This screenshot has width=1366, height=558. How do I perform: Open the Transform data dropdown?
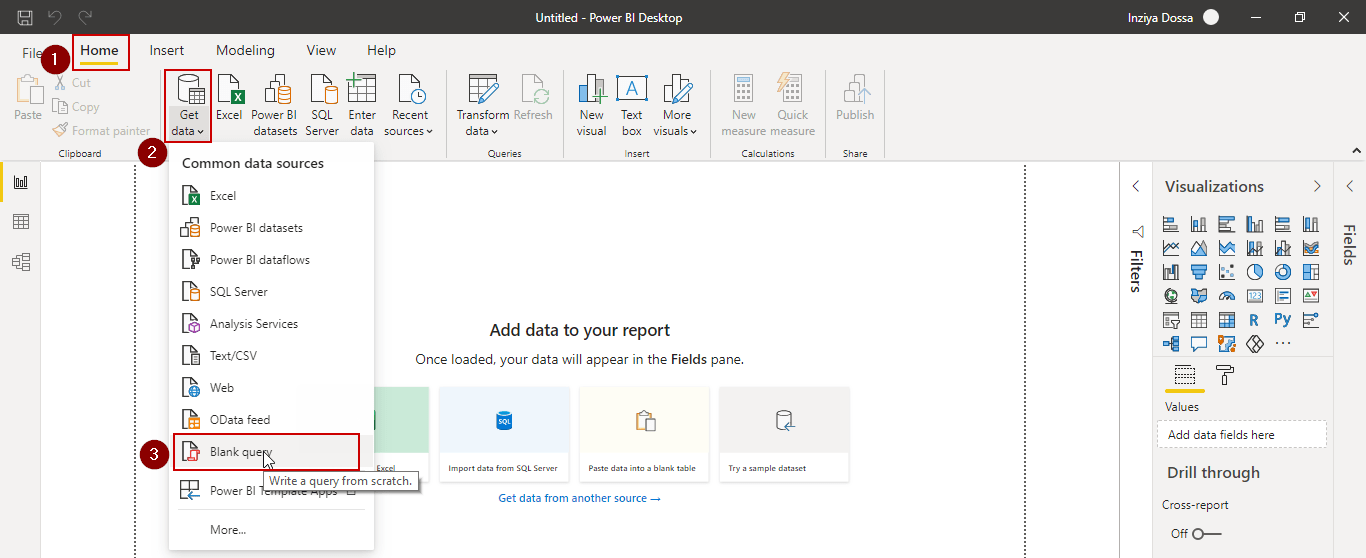[483, 105]
